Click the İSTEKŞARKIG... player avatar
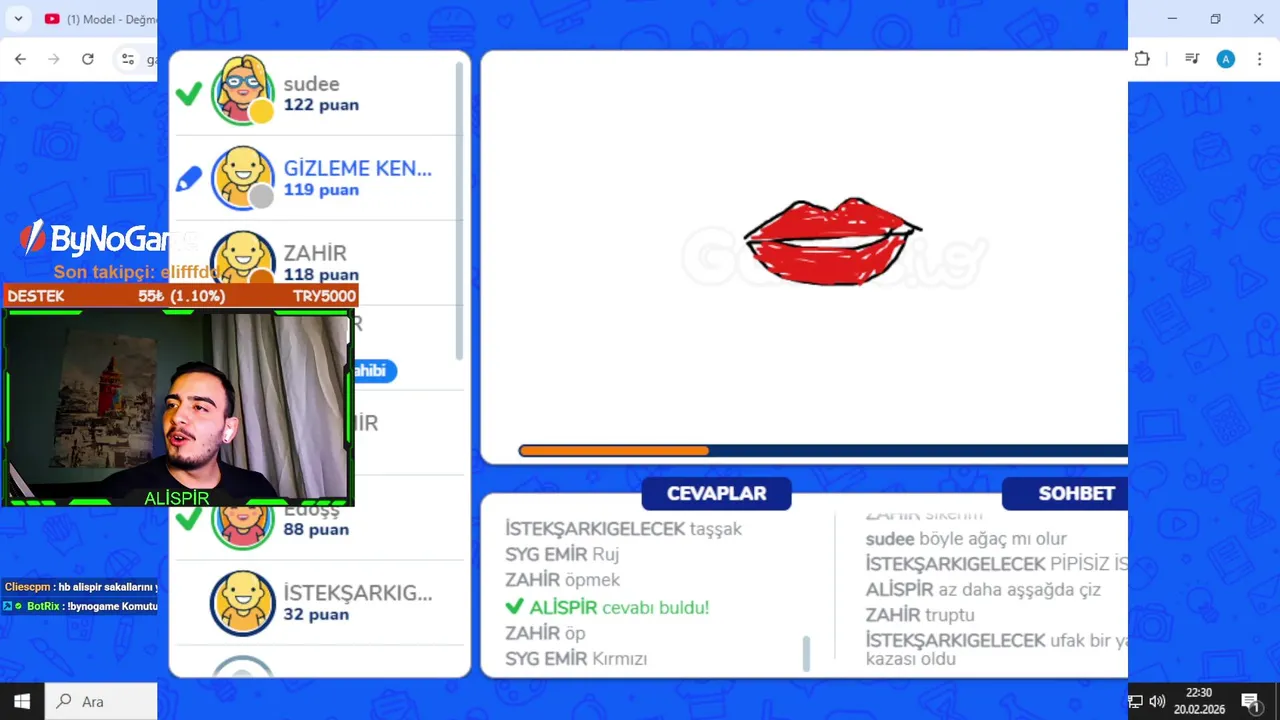This screenshot has width=1280, height=720. (x=242, y=603)
